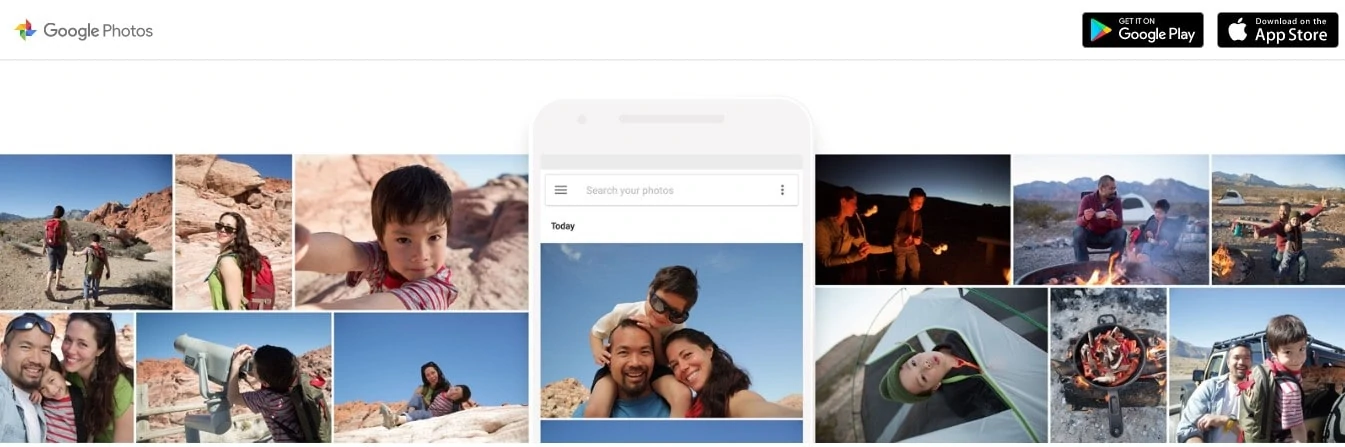Open the family selfie photo in phone mockup
The image size is (1345, 447).
click(671, 330)
